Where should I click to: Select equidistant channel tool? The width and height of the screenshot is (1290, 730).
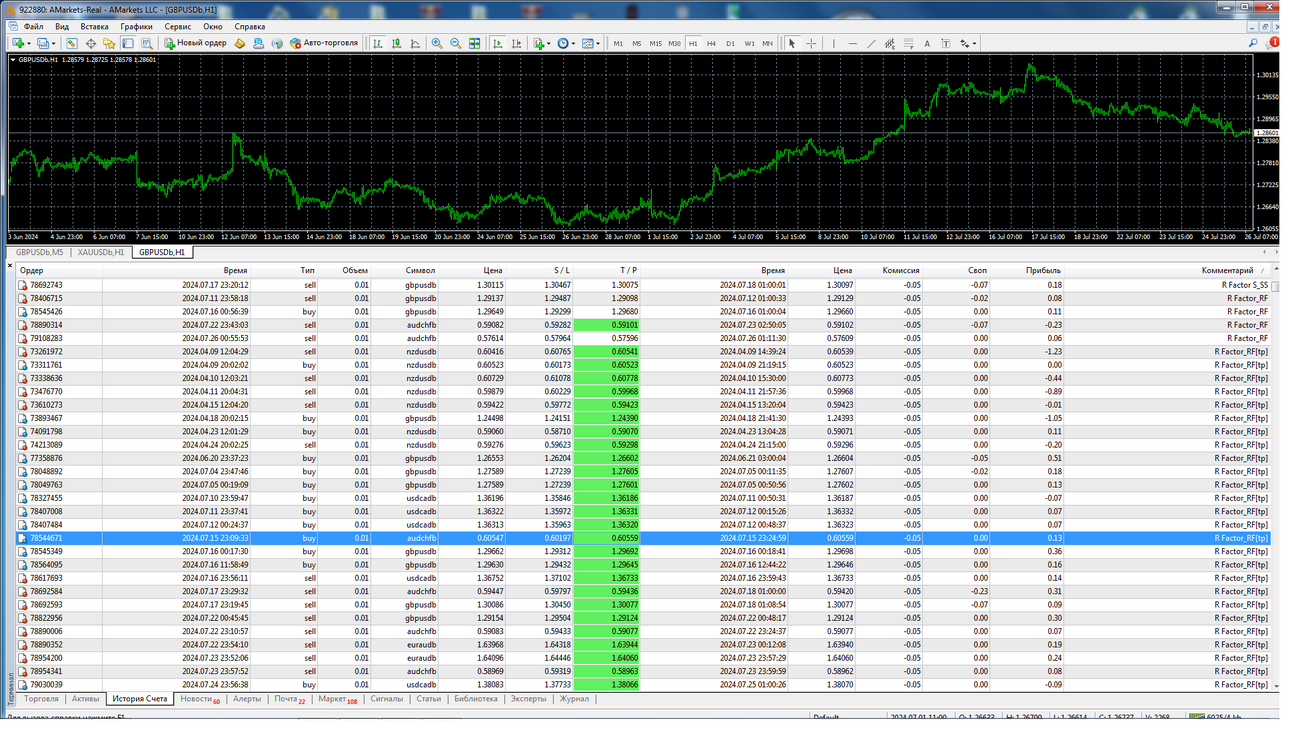(x=889, y=43)
